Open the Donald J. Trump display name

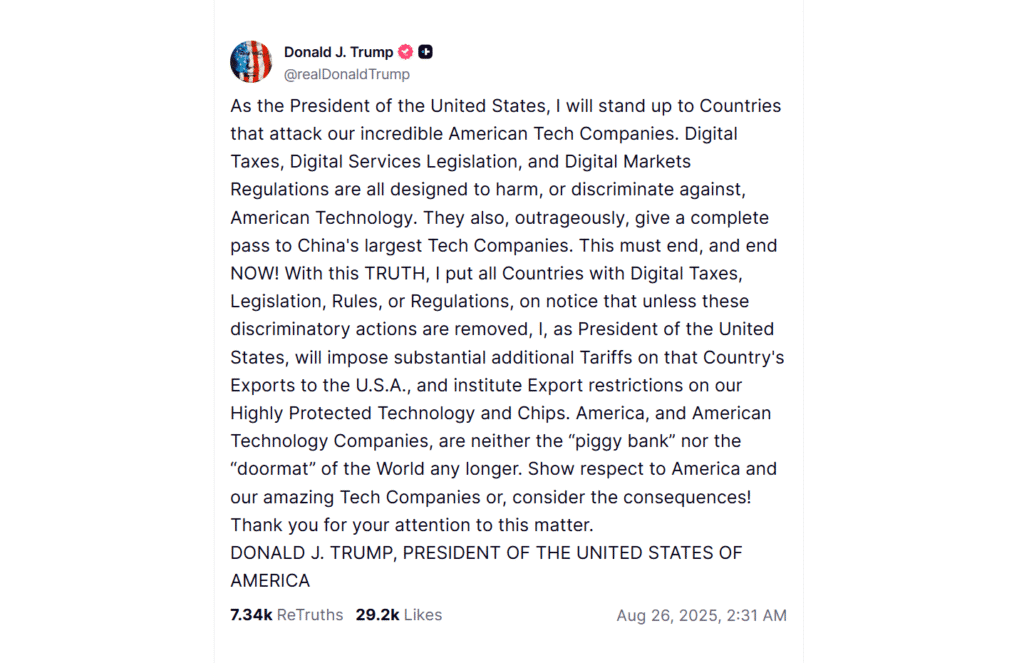click(338, 52)
